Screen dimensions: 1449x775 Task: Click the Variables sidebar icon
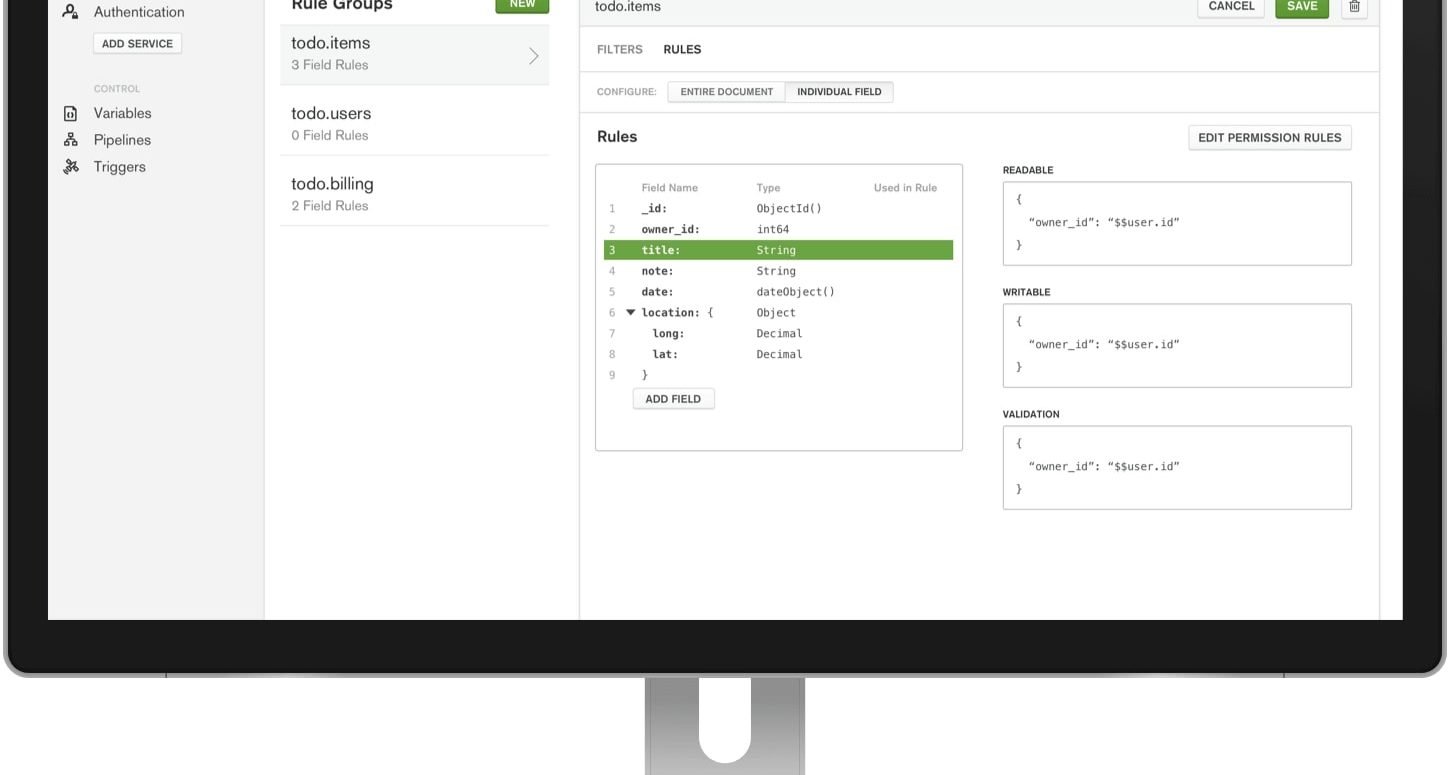click(70, 114)
